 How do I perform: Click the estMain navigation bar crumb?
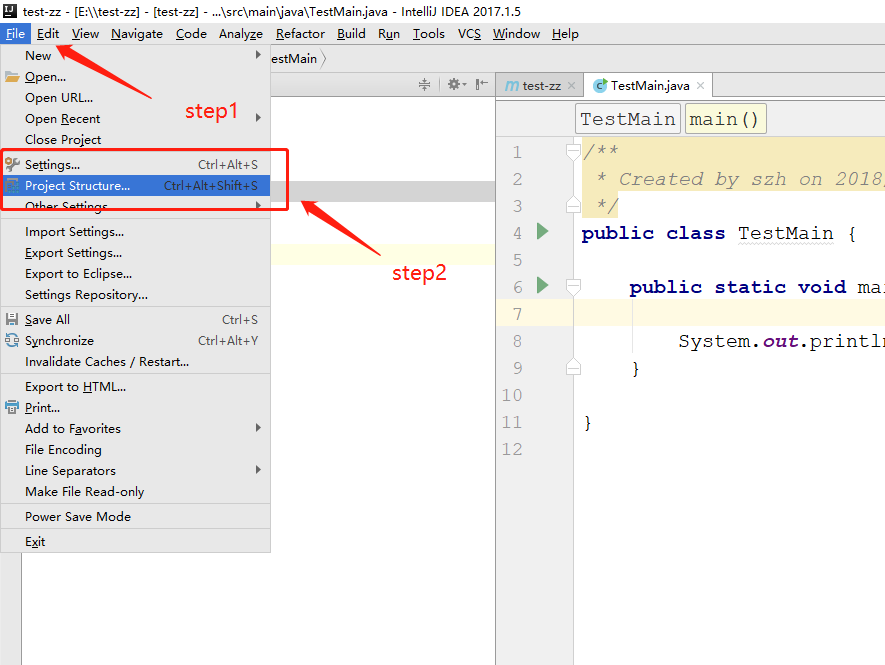click(293, 59)
